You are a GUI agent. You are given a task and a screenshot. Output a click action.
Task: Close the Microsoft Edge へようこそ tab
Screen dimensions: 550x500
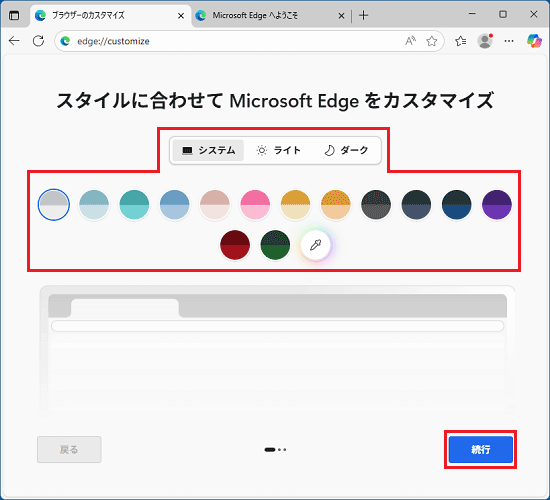(x=341, y=16)
